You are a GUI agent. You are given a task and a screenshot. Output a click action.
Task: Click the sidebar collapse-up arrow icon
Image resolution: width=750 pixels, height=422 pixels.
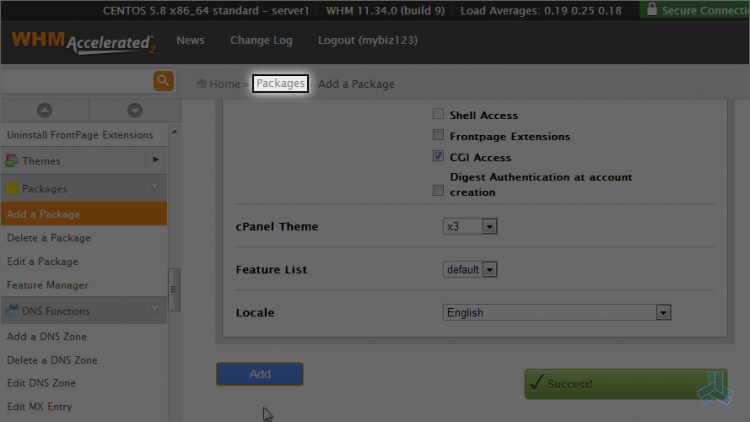[x=44, y=111]
